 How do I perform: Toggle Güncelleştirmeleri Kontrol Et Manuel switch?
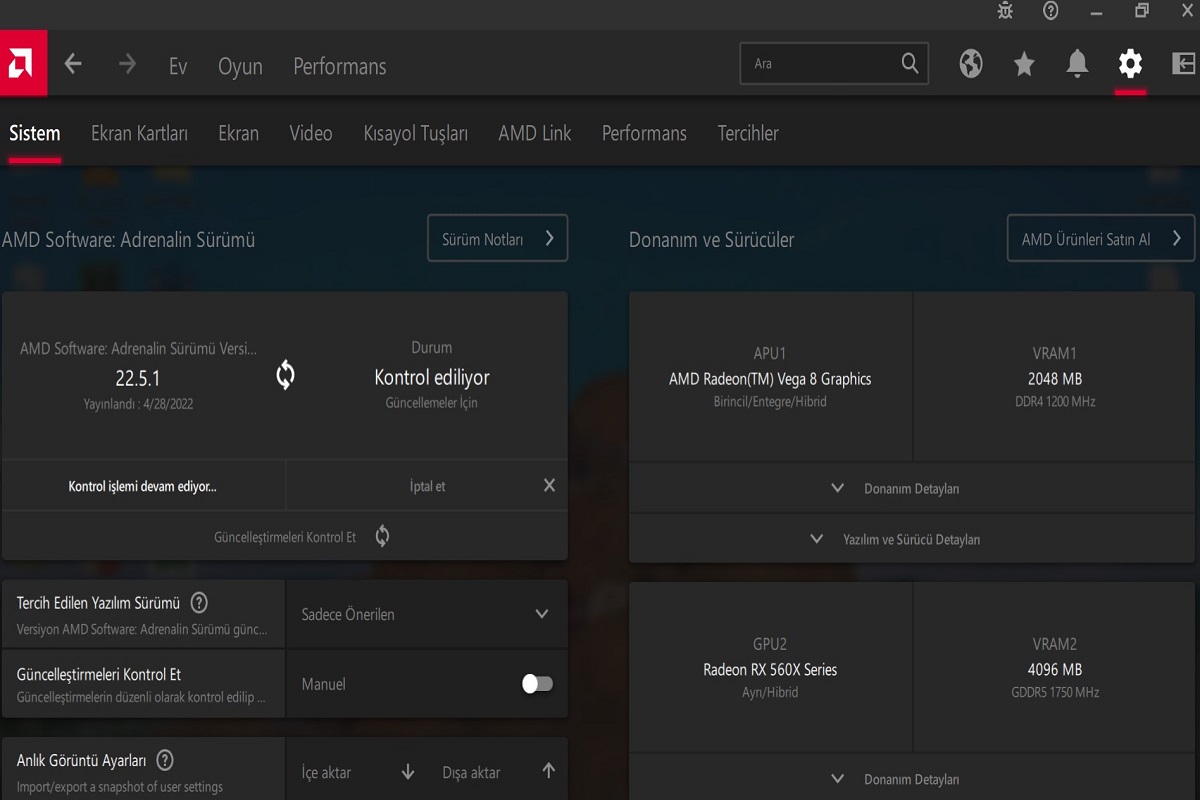[537, 684]
